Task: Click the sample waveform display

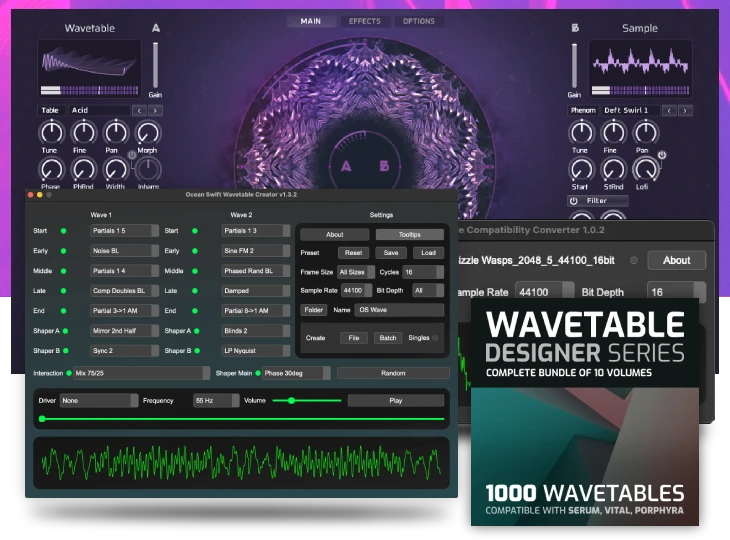Action: [640, 61]
